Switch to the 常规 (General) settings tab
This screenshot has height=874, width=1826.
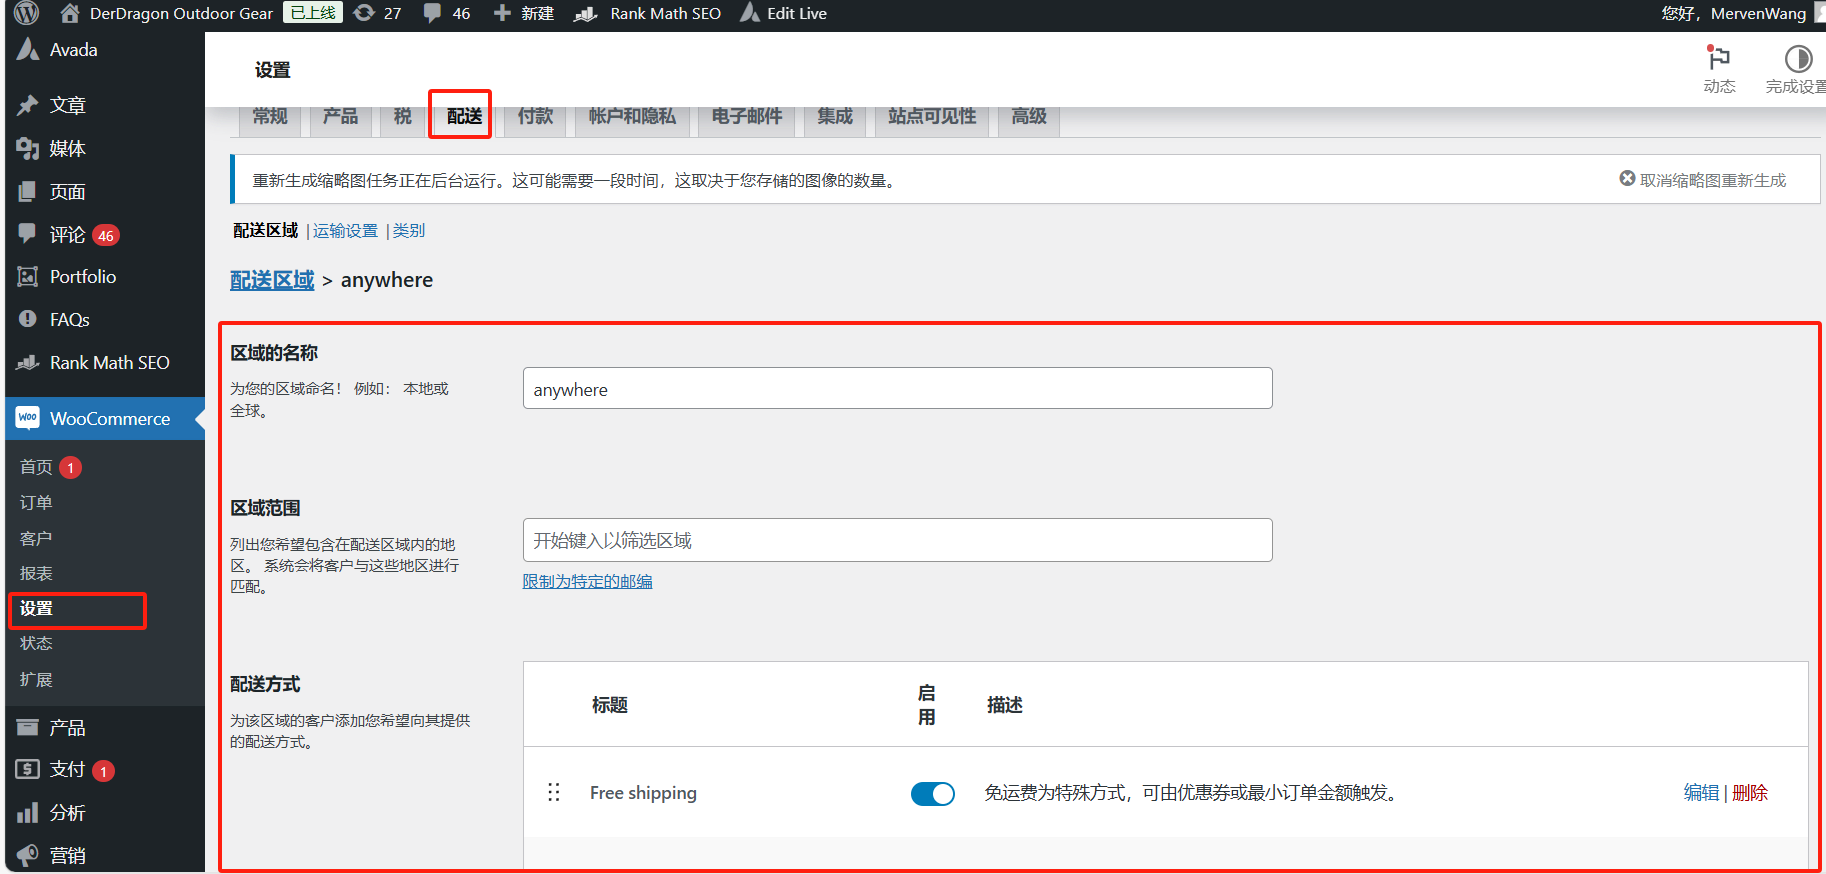[270, 117]
